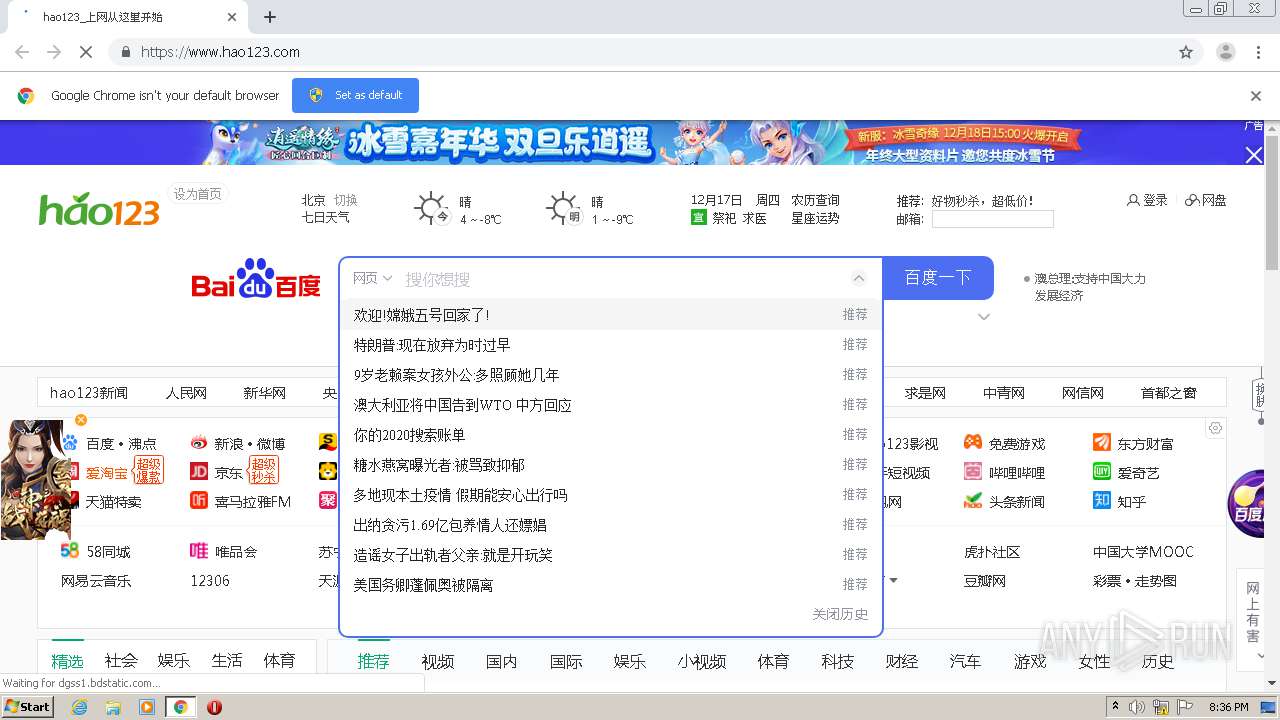The height and width of the screenshot is (720, 1280).
Task: Click 关闭历史 to close history
Action: [840, 614]
